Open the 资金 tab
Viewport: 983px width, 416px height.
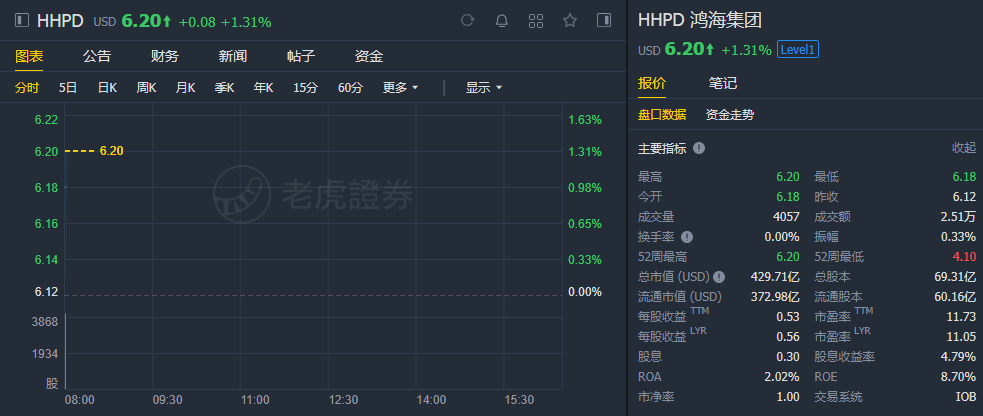click(369, 56)
